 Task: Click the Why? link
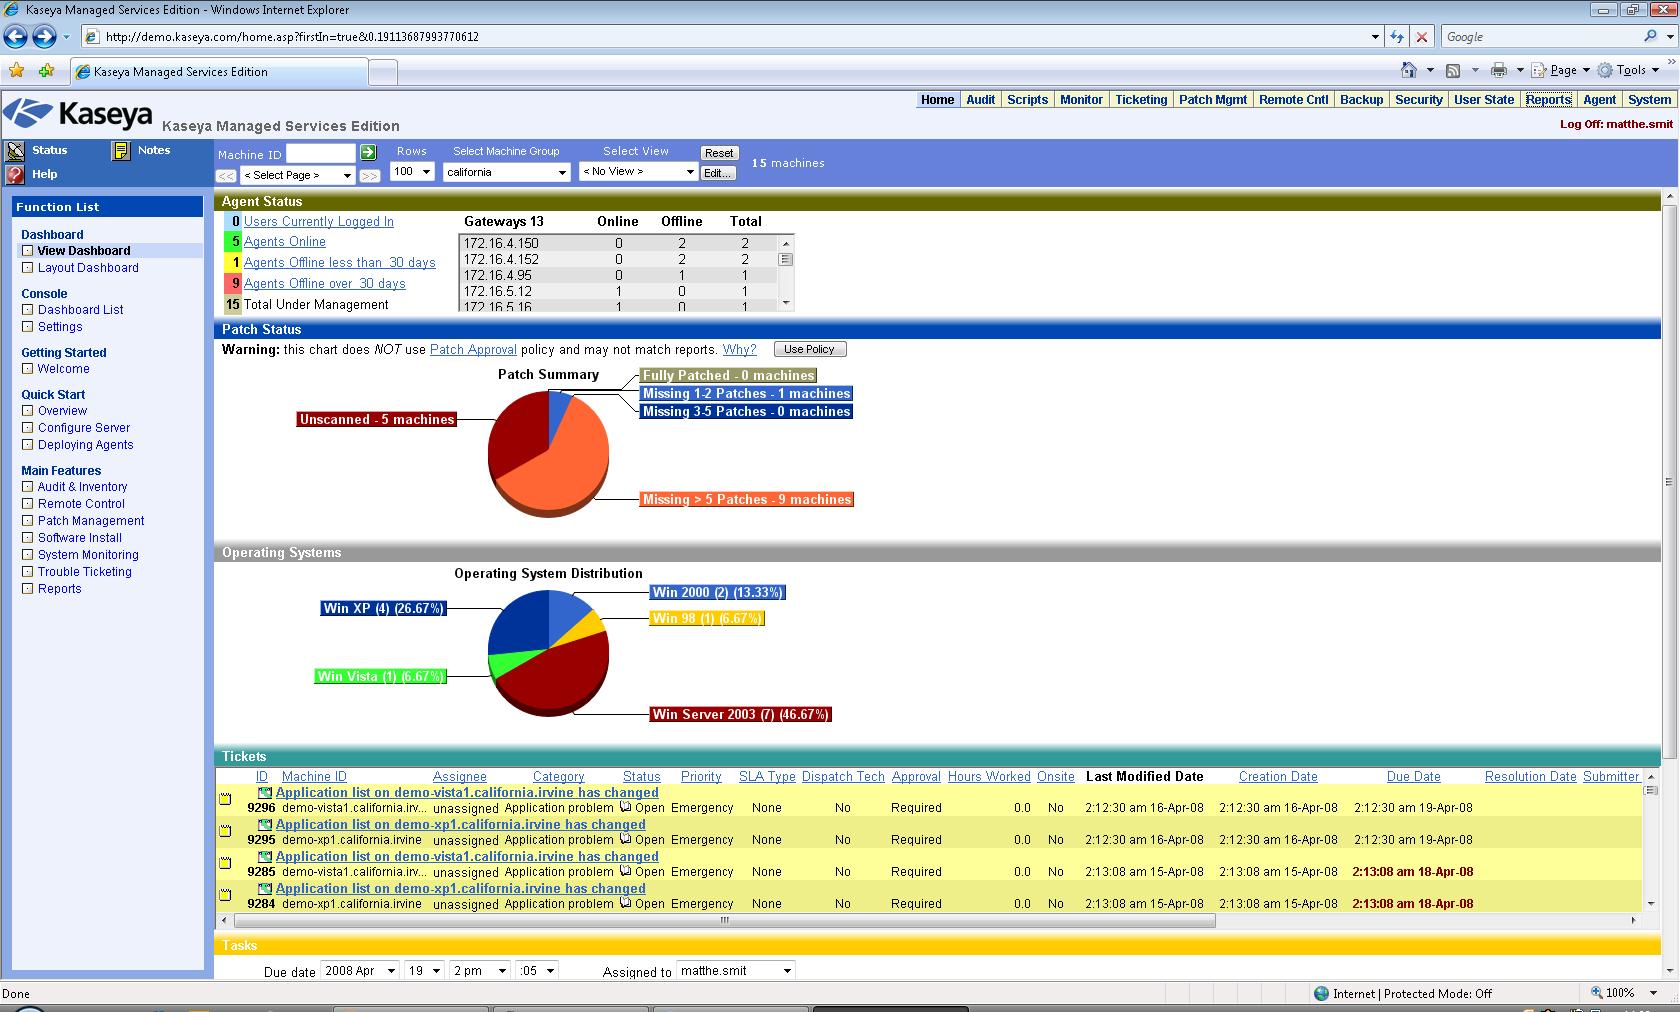coord(739,350)
